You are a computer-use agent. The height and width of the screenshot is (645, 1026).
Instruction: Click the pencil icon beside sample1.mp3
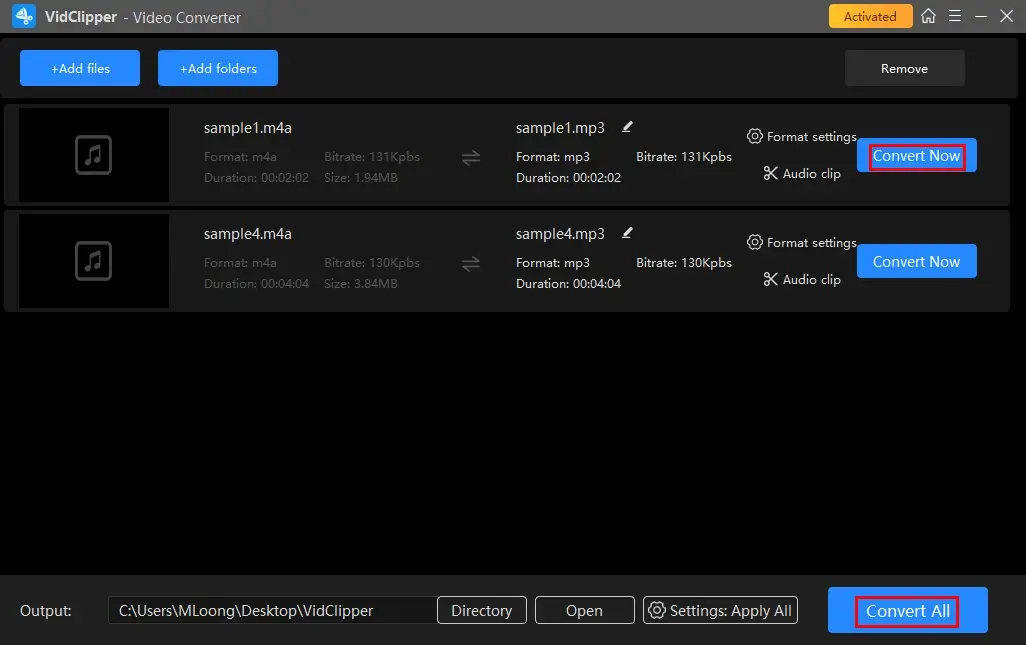click(627, 127)
